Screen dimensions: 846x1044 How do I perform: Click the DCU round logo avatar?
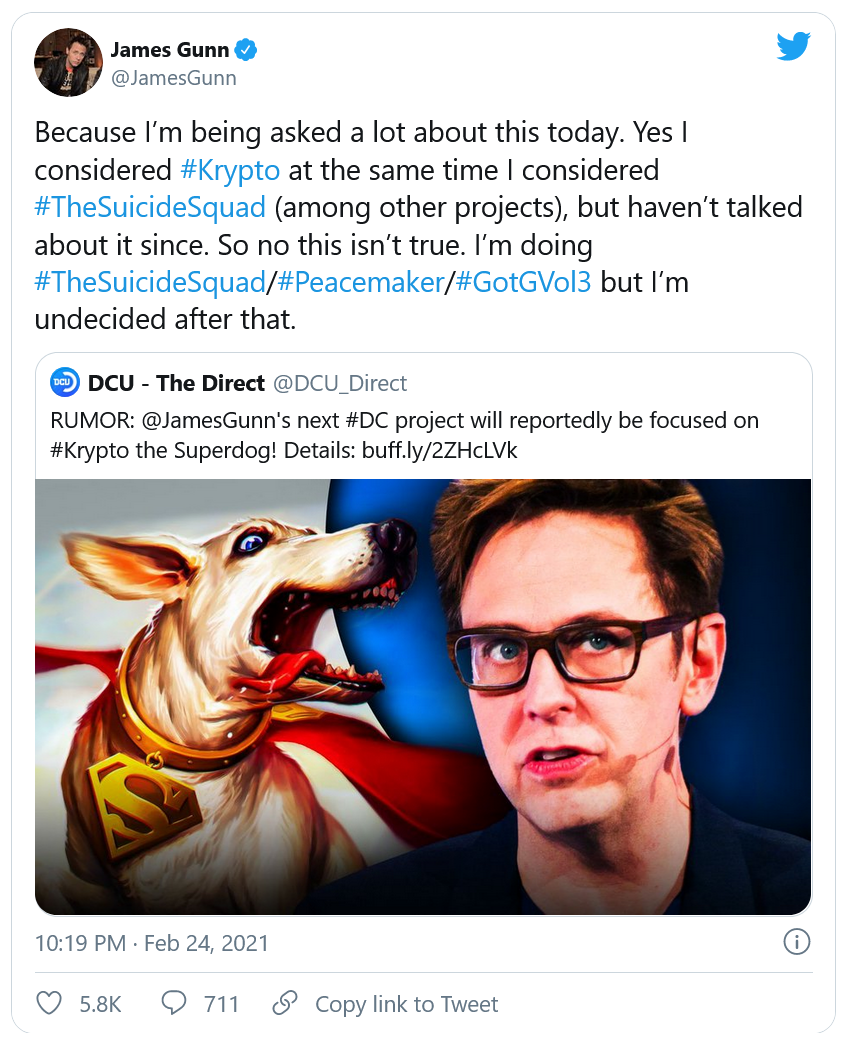[x=65, y=383]
